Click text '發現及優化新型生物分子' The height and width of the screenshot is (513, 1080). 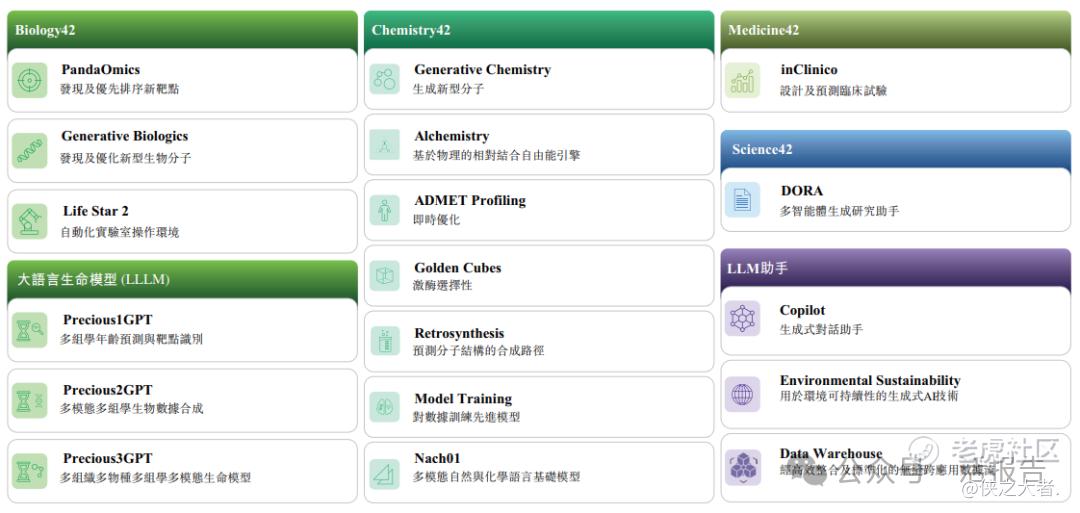(x=125, y=158)
